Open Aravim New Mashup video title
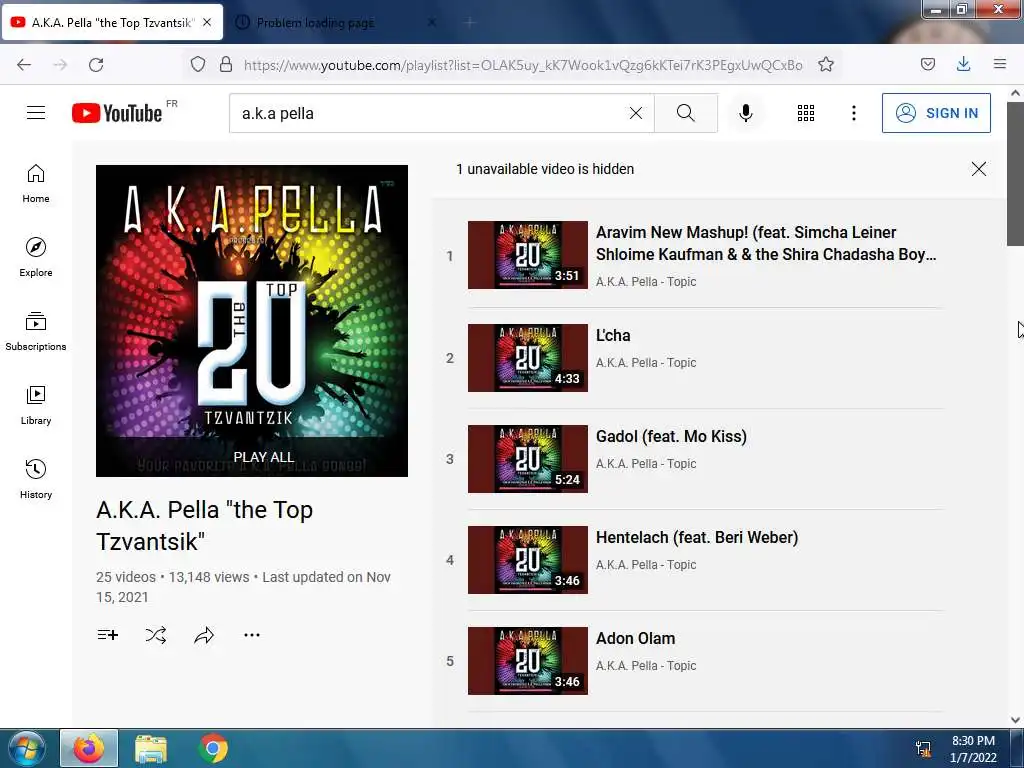The image size is (1024, 768). click(x=766, y=243)
